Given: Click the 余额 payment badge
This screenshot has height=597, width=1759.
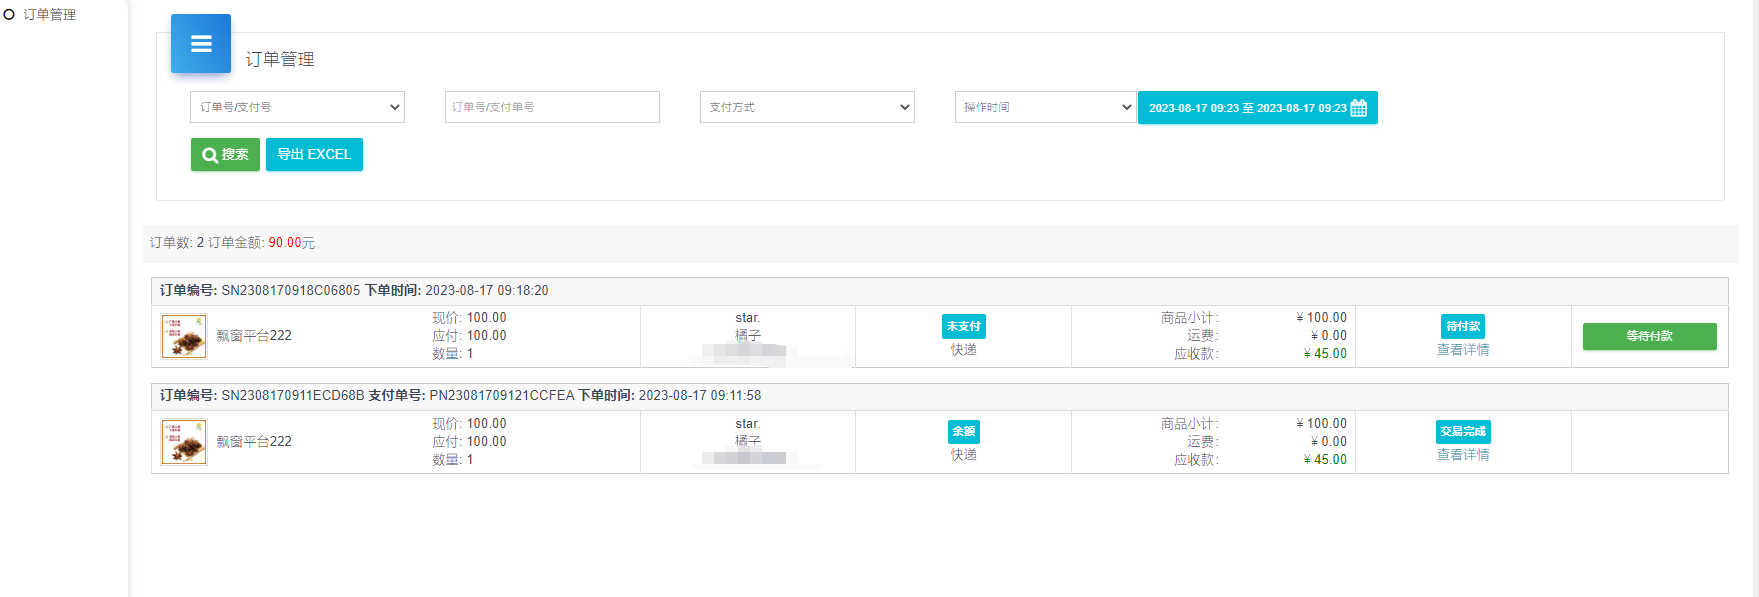Looking at the screenshot, I should tap(964, 431).
